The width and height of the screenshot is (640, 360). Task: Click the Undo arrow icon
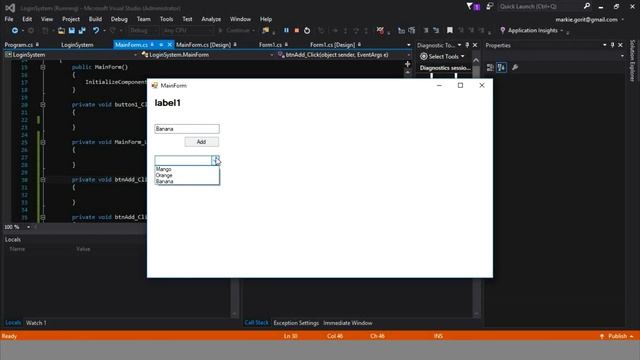[x=96, y=30]
